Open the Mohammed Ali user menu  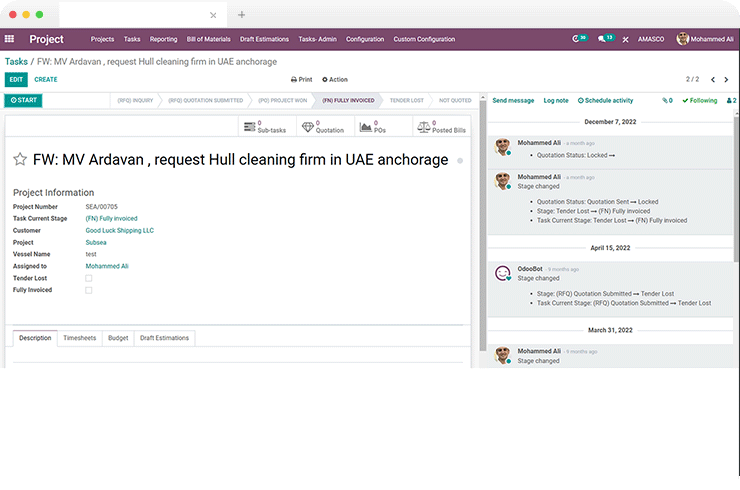coord(704,39)
